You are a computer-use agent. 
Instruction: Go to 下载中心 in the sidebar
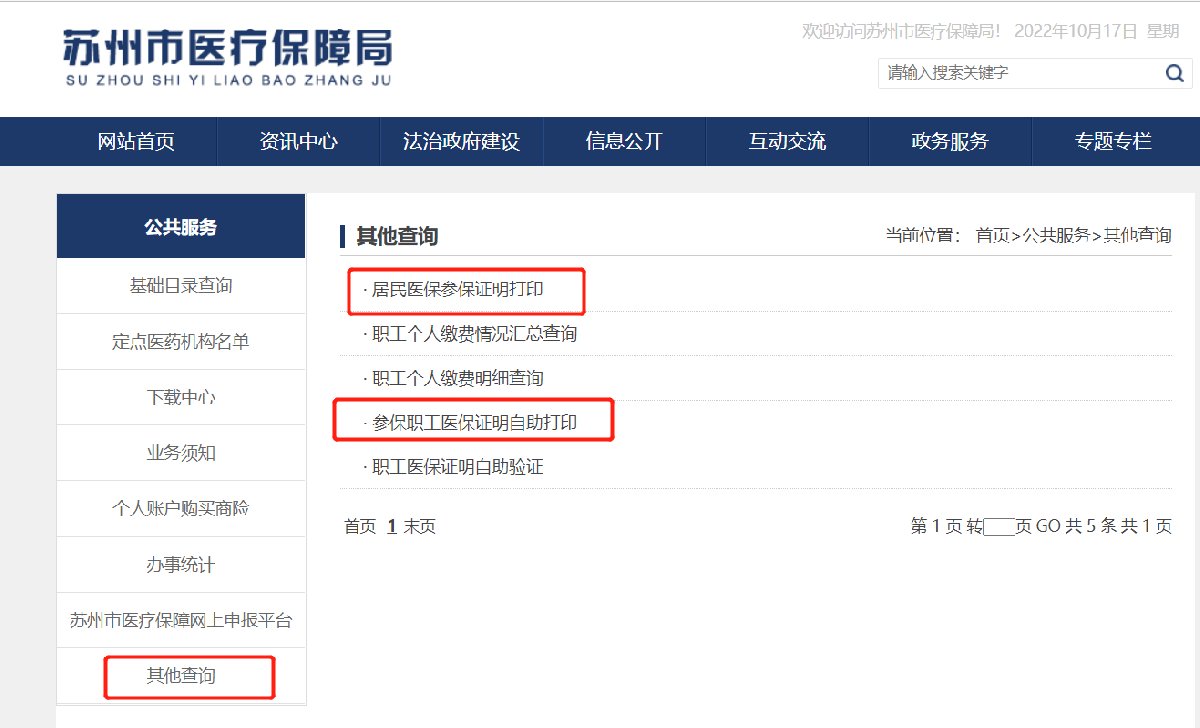(x=181, y=397)
